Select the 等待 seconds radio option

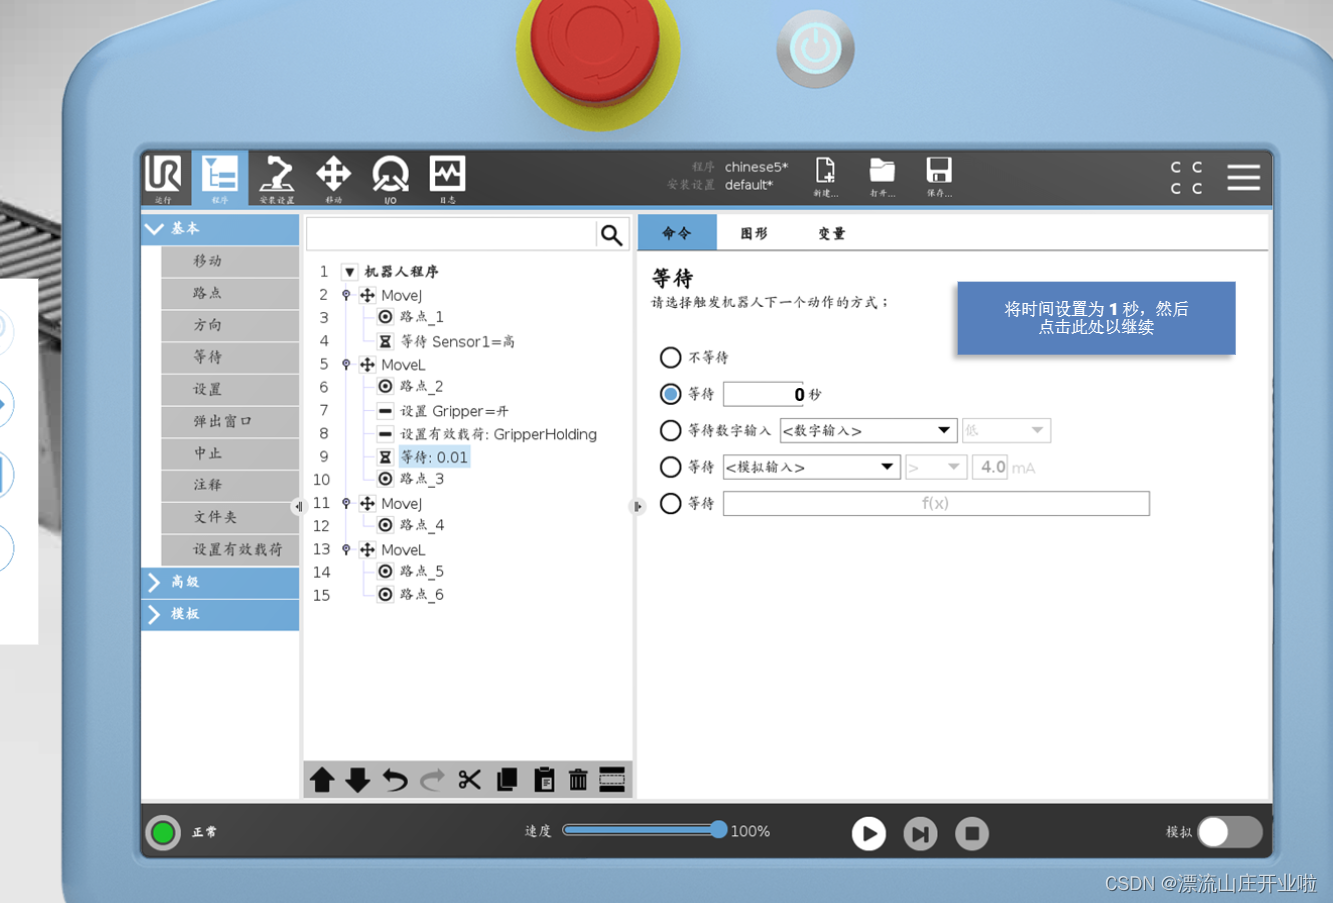671,394
